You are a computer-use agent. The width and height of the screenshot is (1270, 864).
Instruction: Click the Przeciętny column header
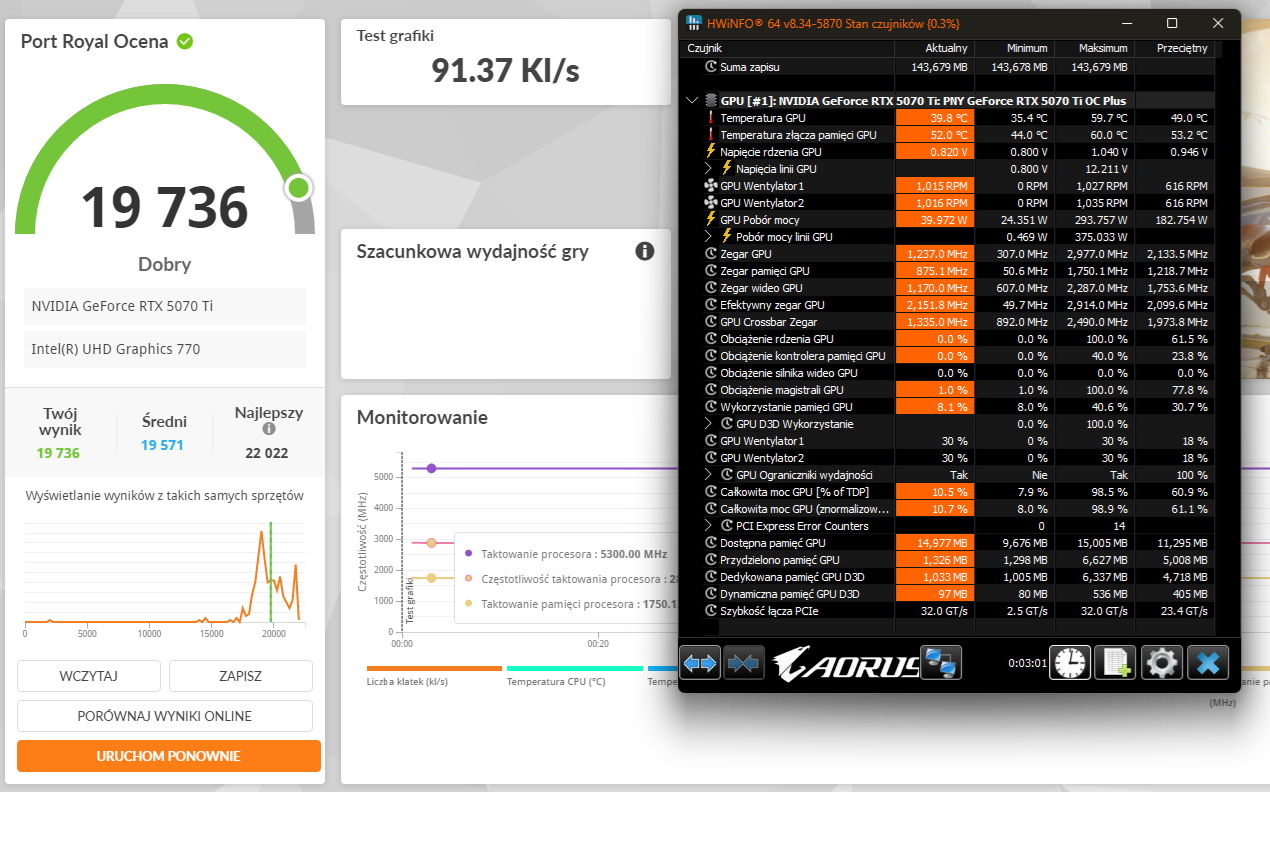tap(1175, 48)
